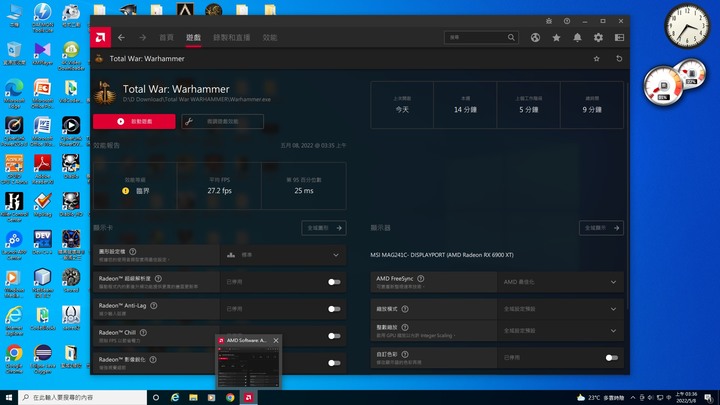Switch to the Gaming (遊戲) tab
The height and width of the screenshot is (405, 720).
pos(193,38)
